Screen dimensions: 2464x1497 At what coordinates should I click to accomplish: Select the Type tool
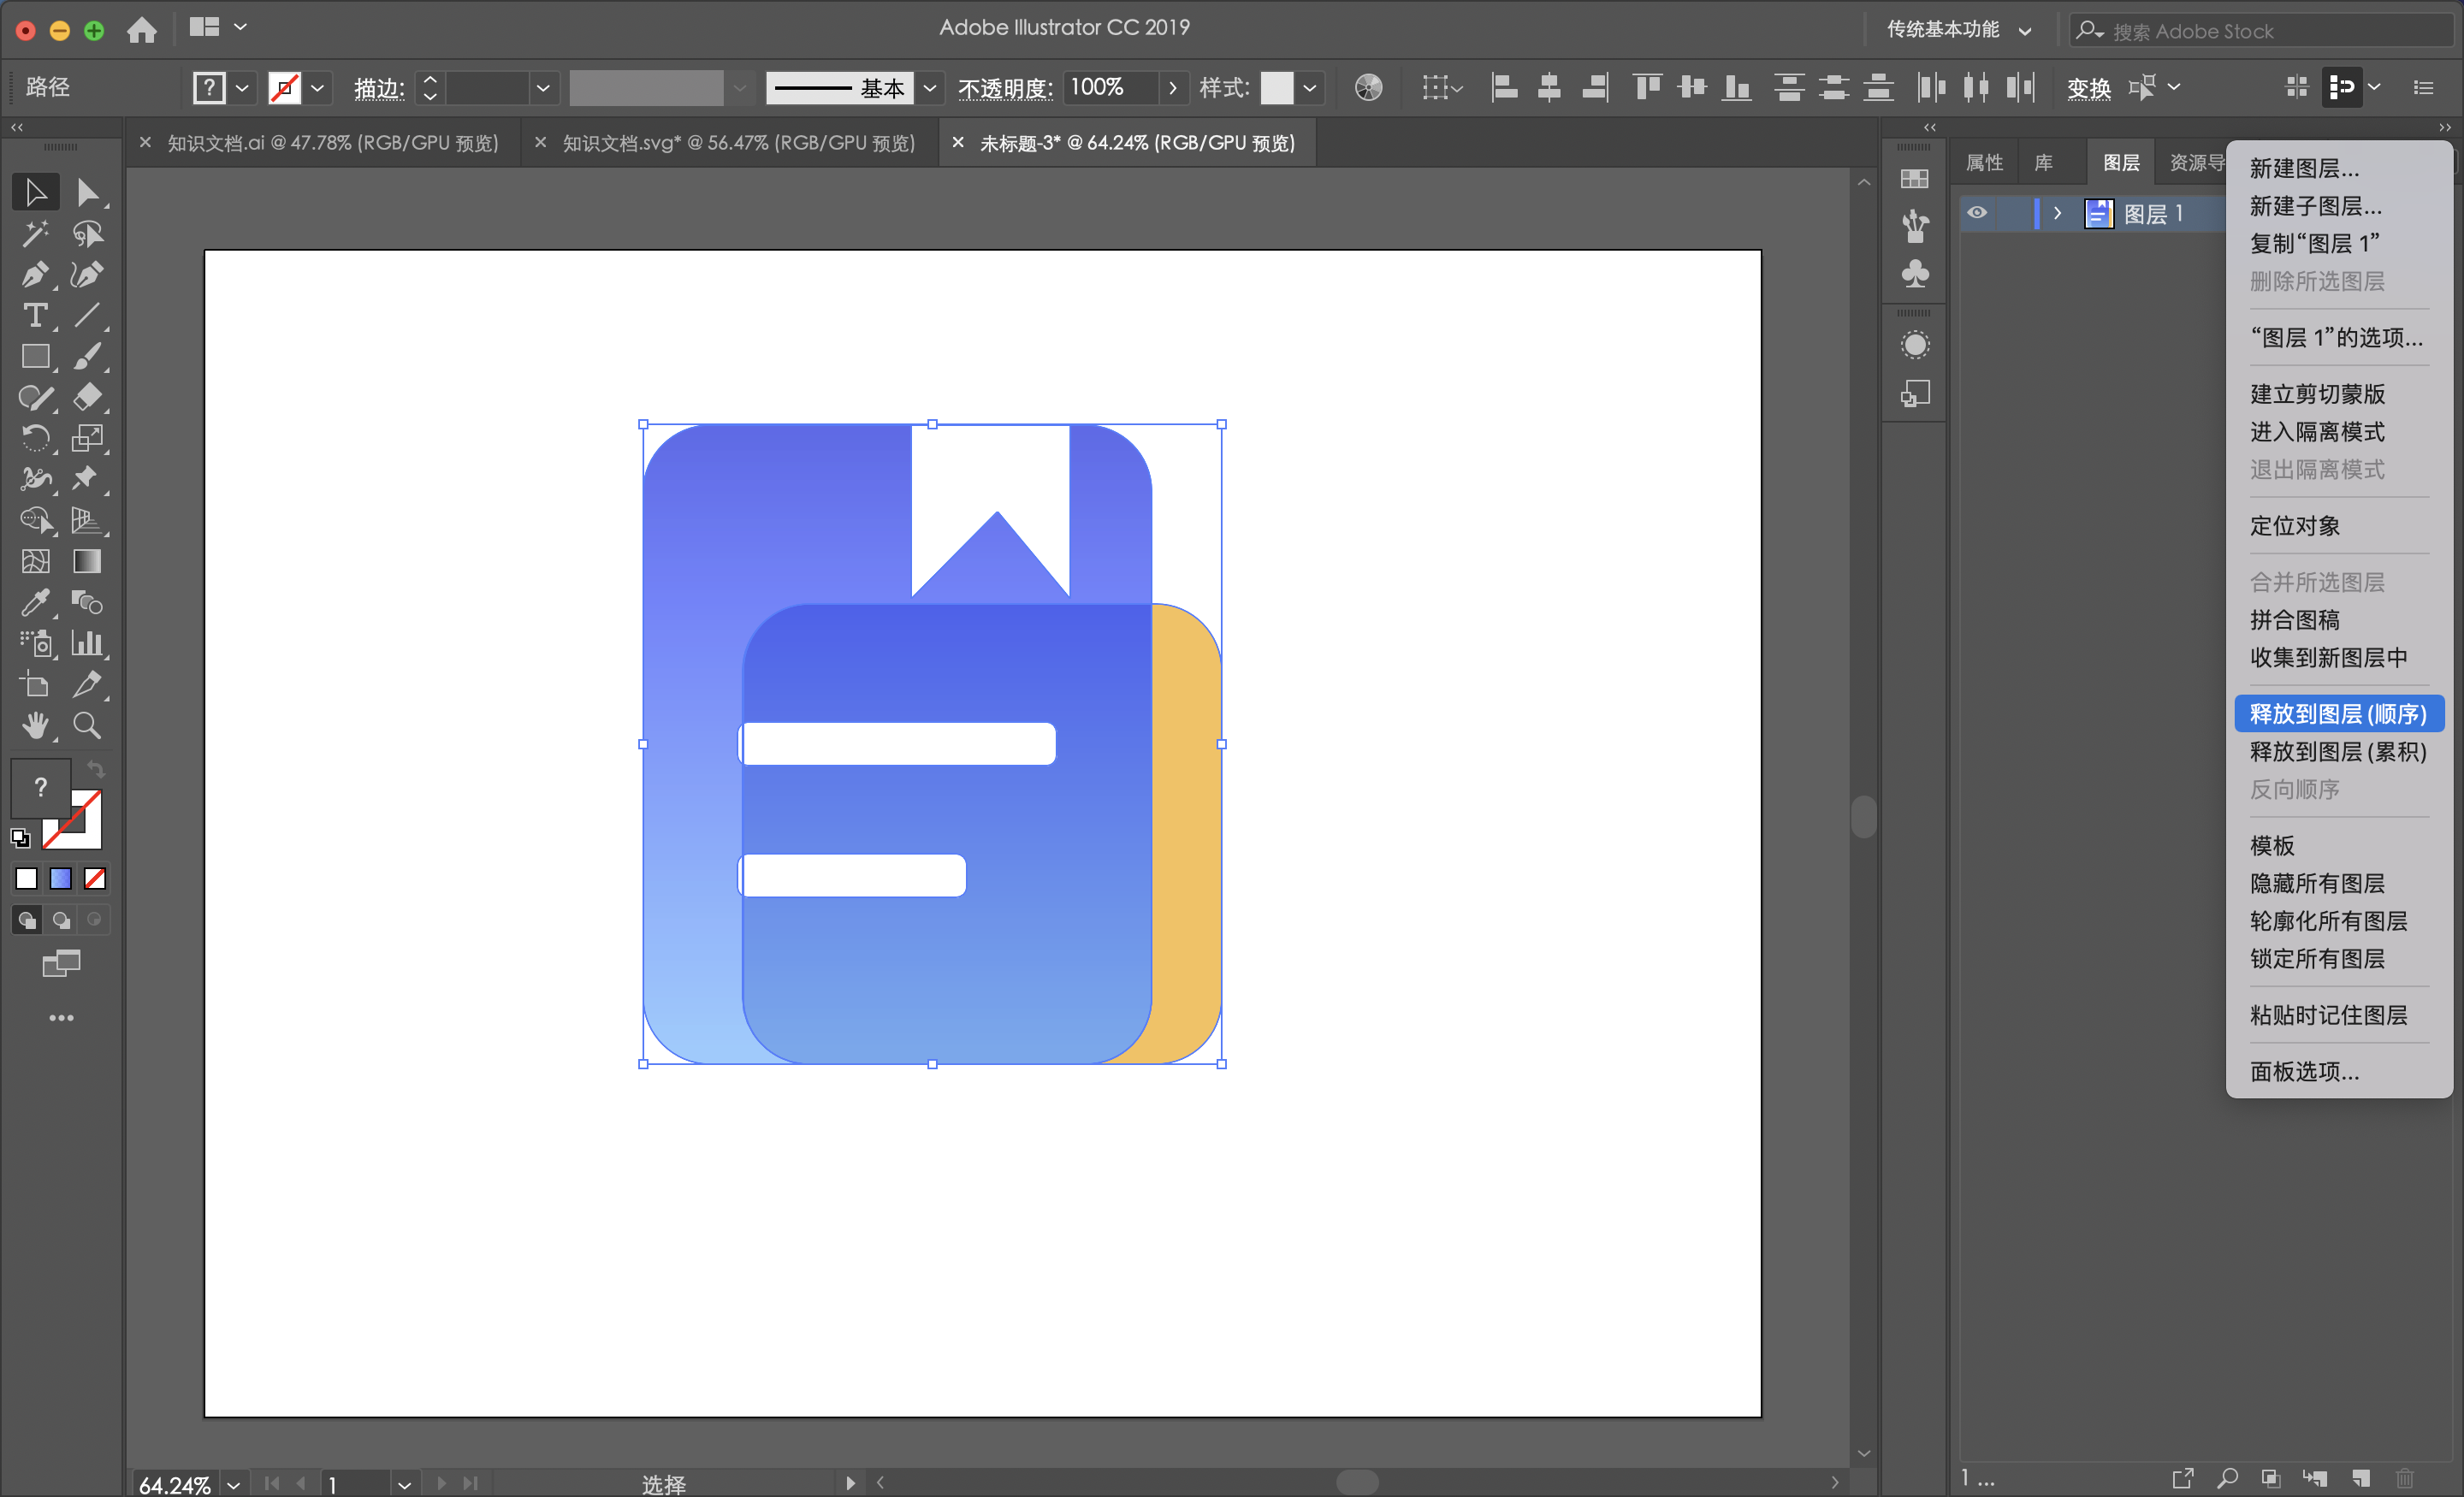click(x=35, y=316)
